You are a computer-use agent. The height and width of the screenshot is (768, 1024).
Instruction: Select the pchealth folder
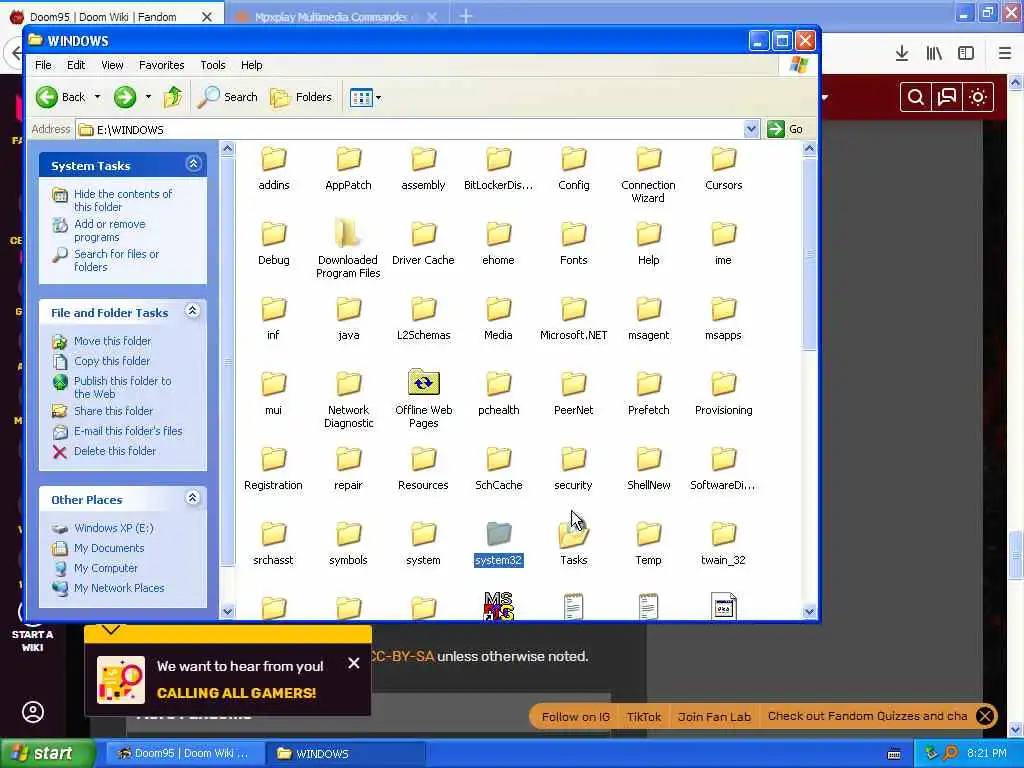click(498, 394)
